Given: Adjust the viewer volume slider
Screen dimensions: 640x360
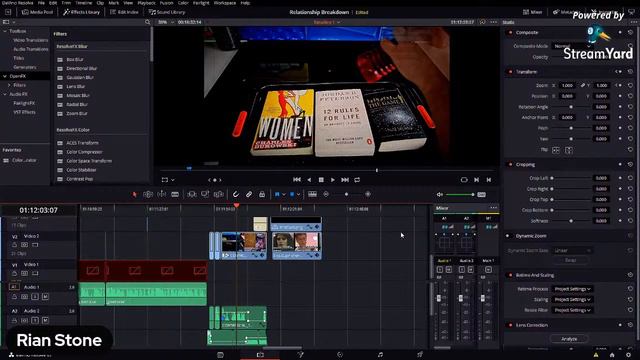Looking at the screenshot, I should (460, 195).
